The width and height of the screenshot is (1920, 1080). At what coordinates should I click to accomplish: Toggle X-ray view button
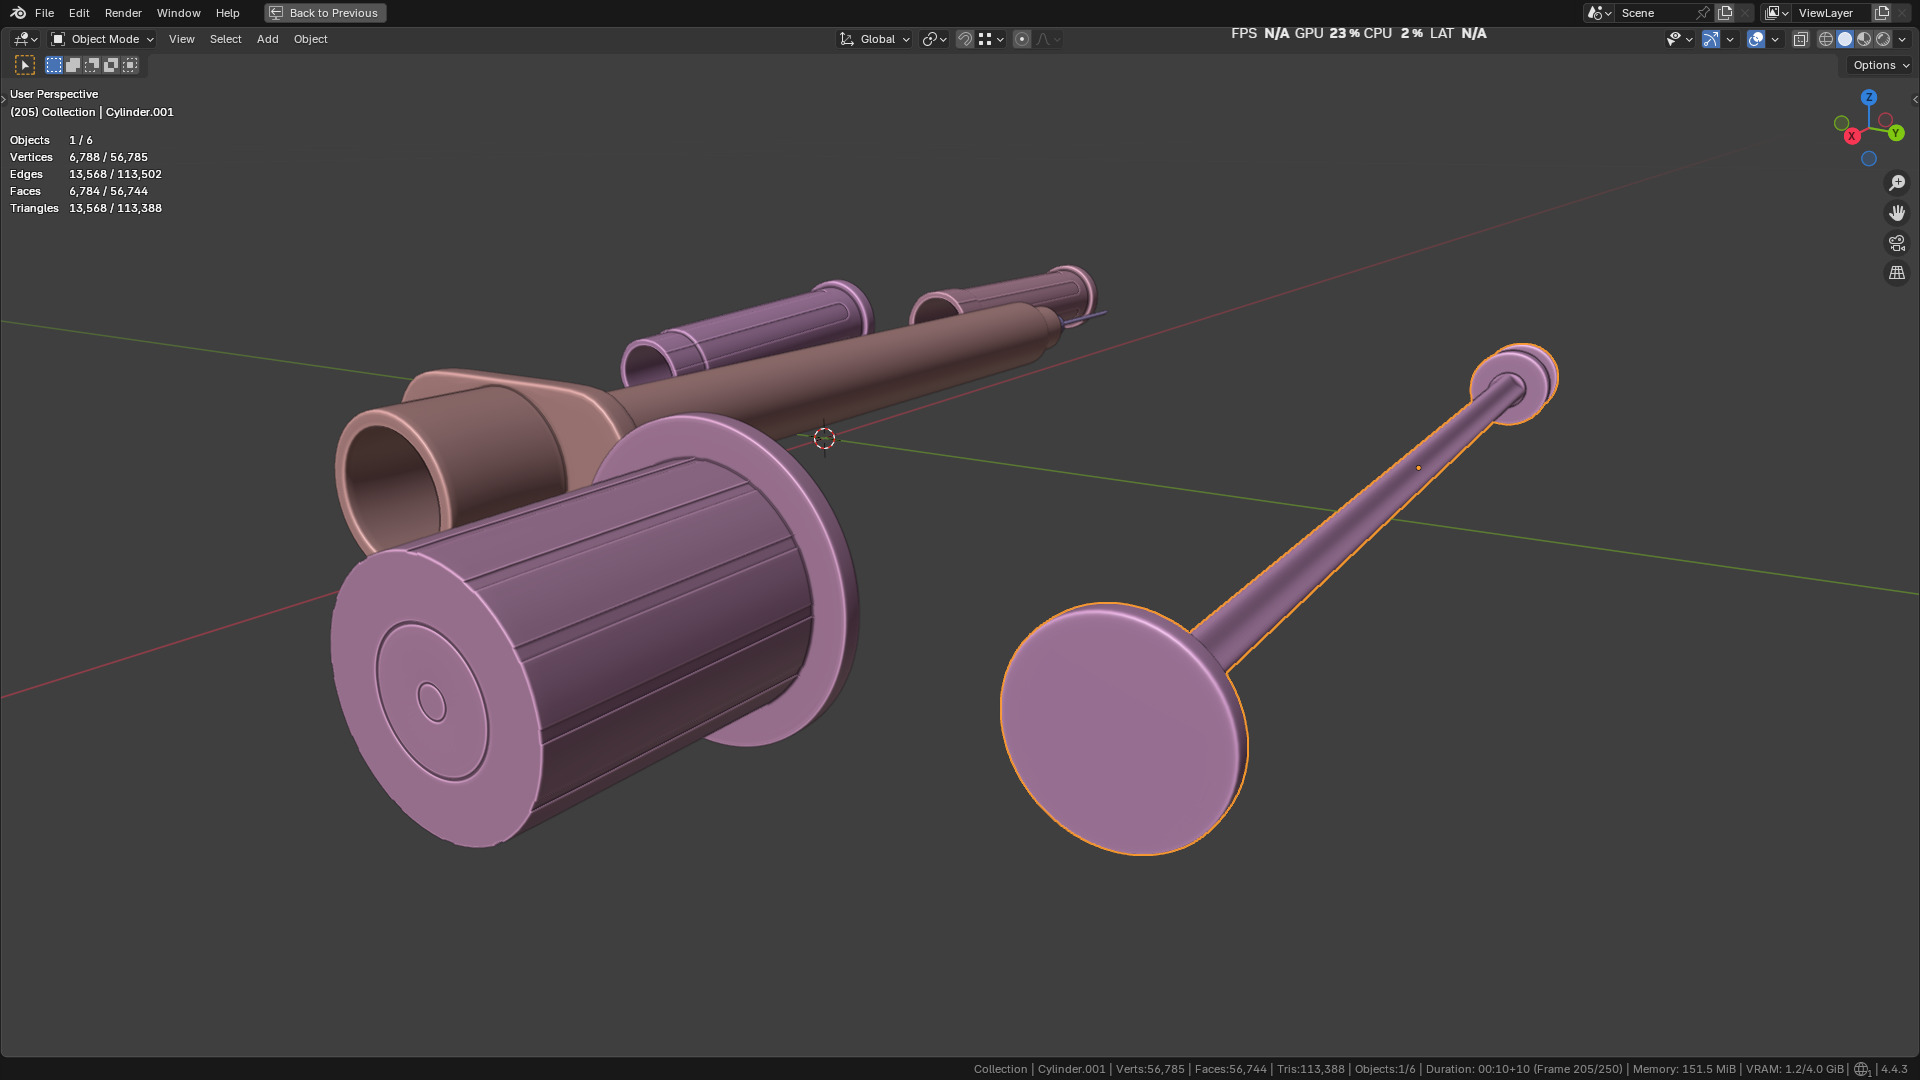1800,39
